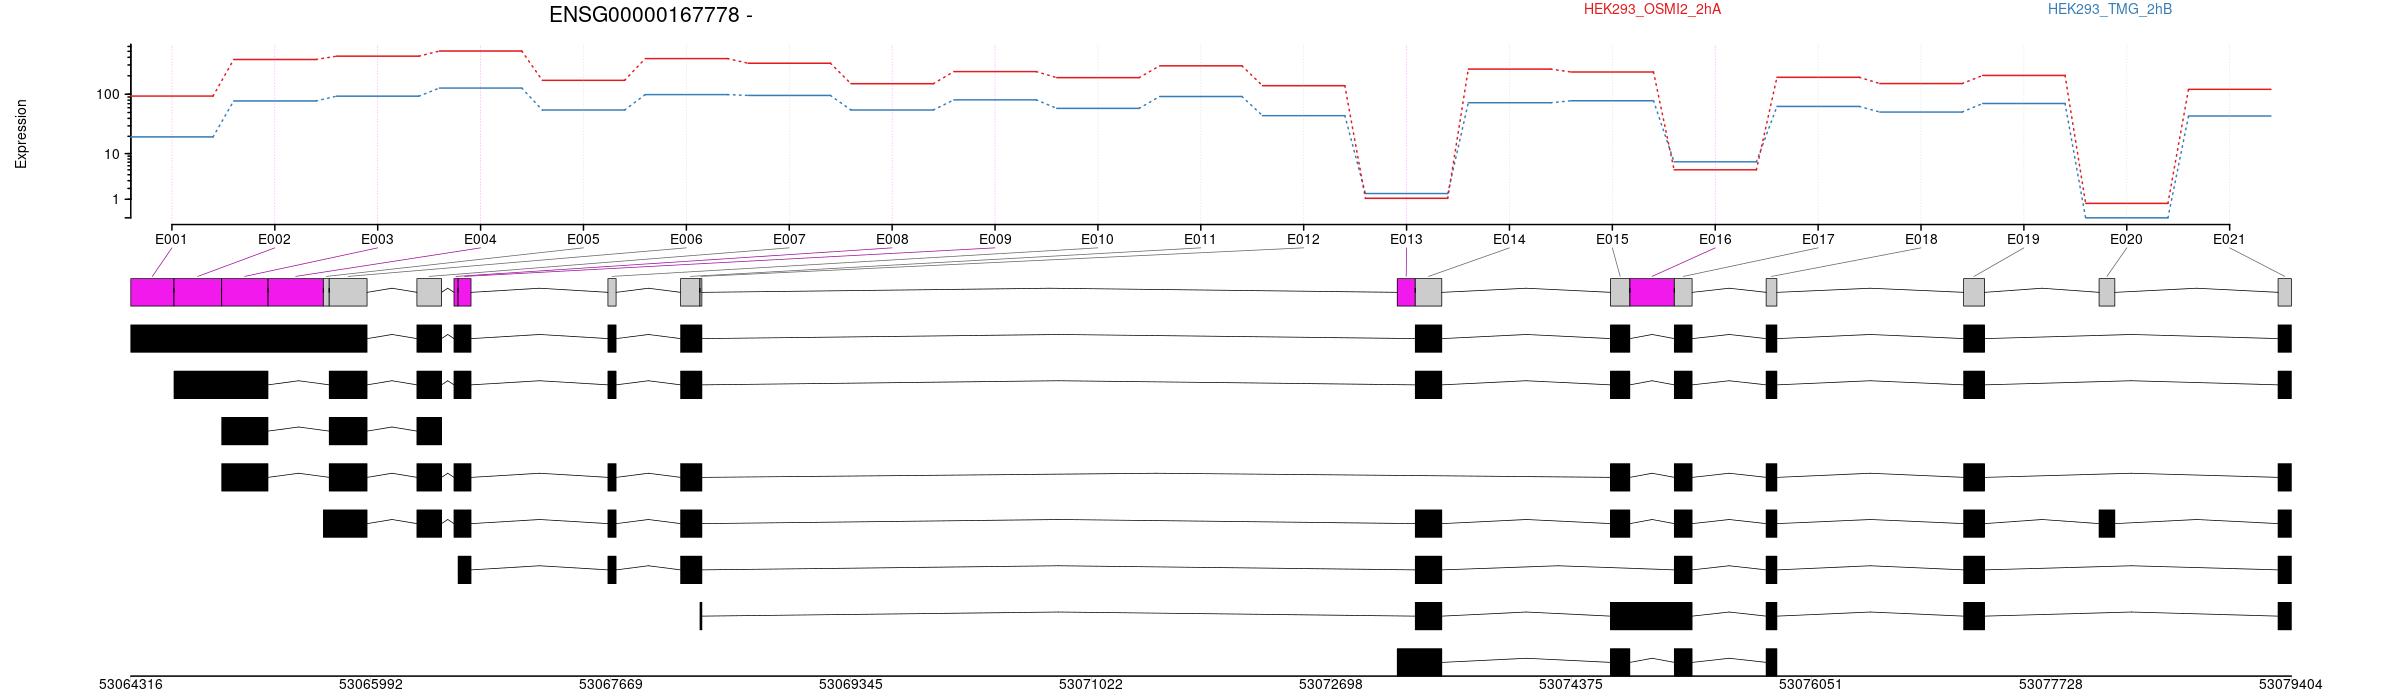This screenshot has width=2400, height=700.
Task: Click exon label E020
Action: click(x=2126, y=239)
